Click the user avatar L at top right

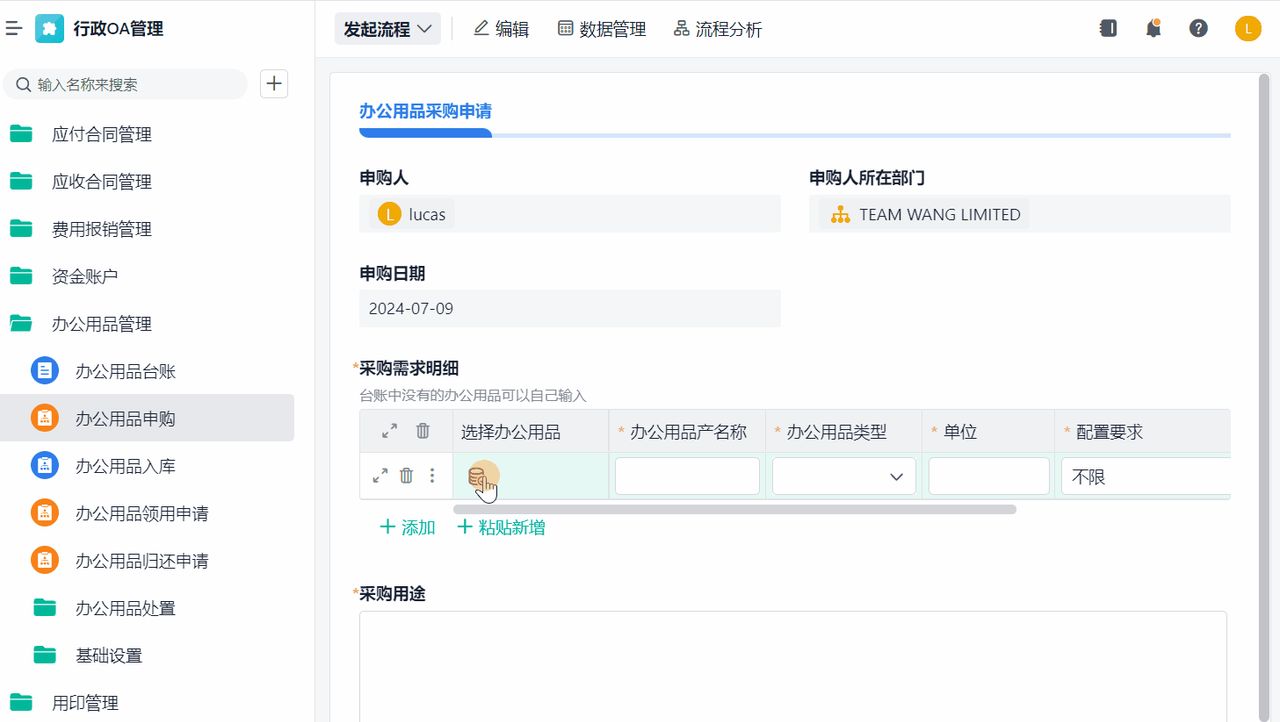point(1247,28)
